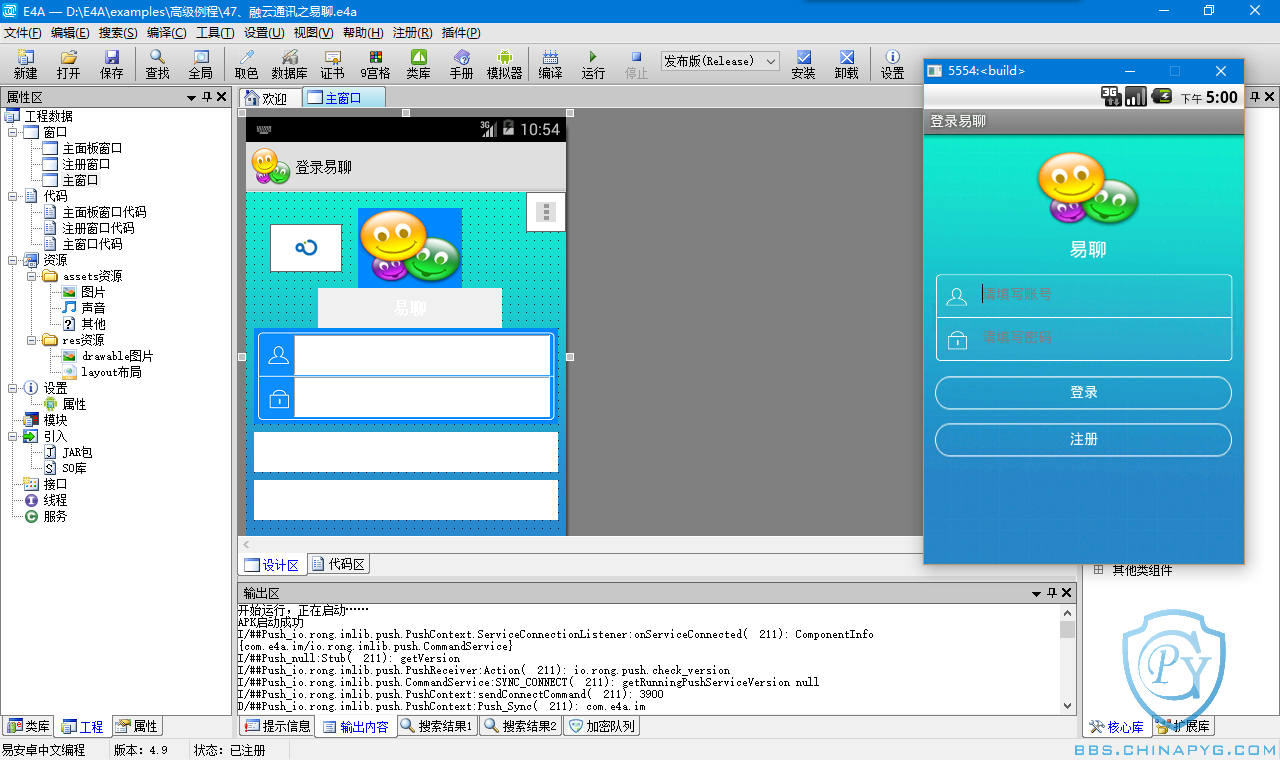Open the 视图(V) menu

pyautogui.click(x=313, y=33)
